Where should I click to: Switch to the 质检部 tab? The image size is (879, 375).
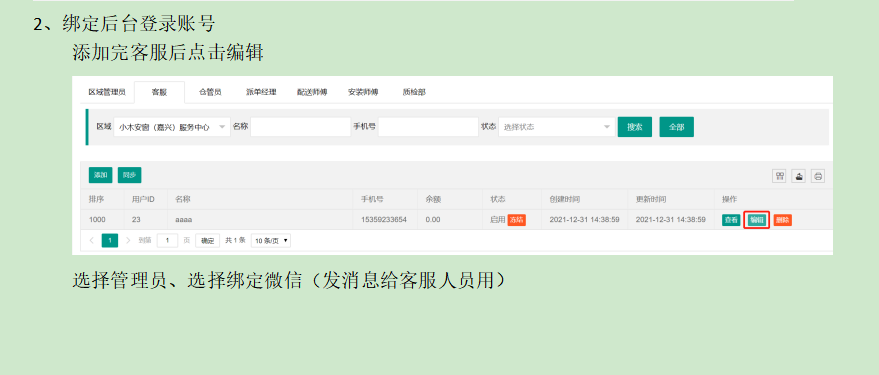pos(414,92)
